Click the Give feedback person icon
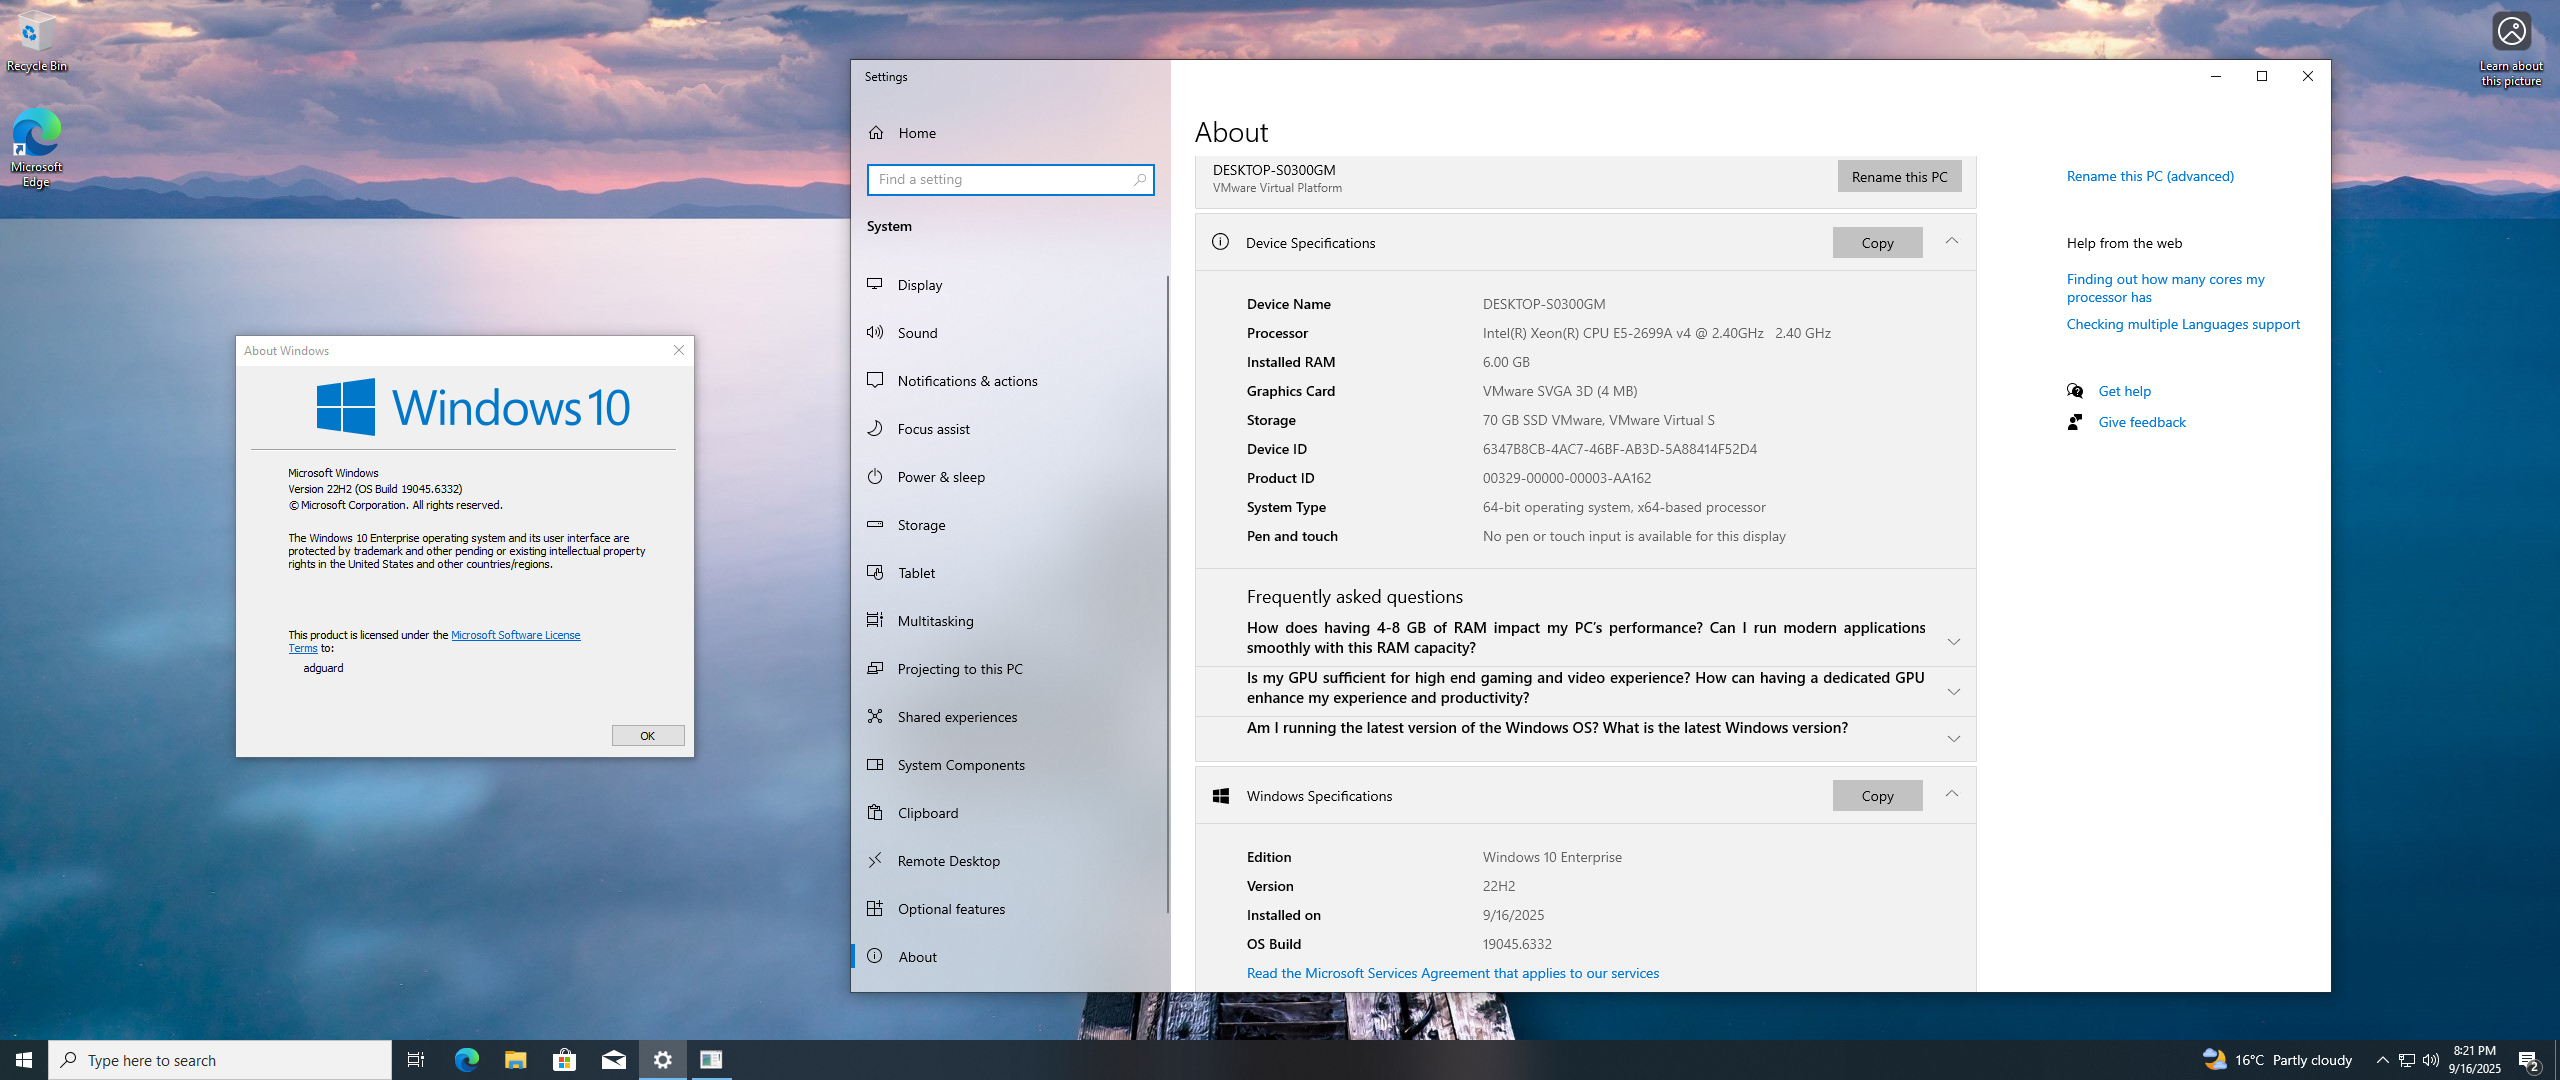2560x1080 pixels. [x=2075, y=422]
